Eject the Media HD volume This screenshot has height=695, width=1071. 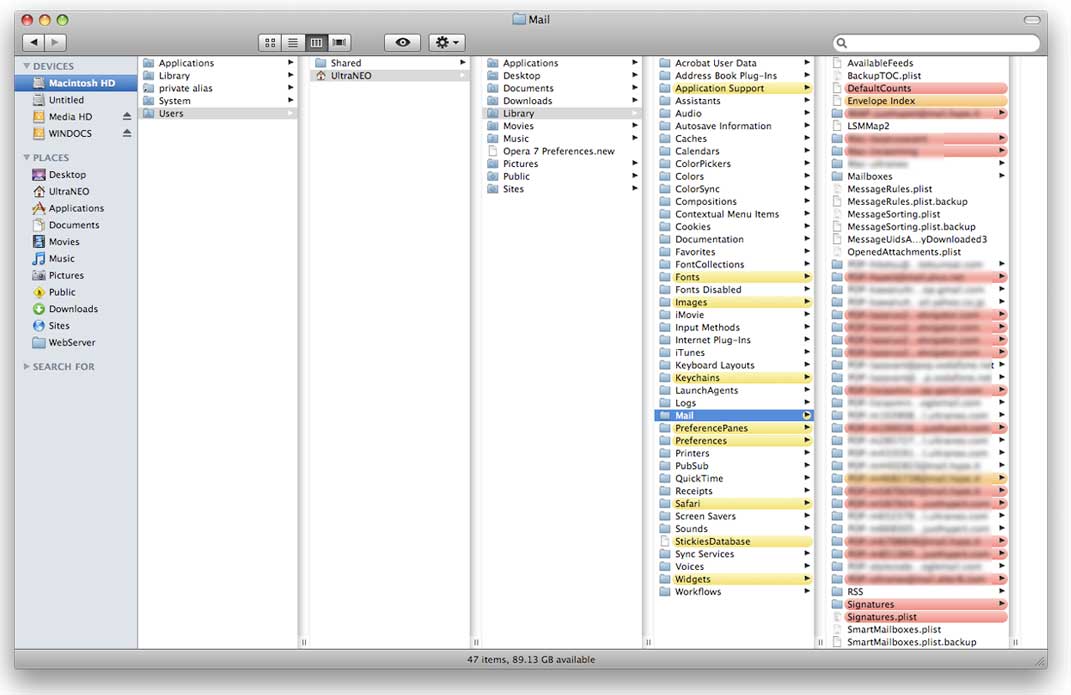127,117
